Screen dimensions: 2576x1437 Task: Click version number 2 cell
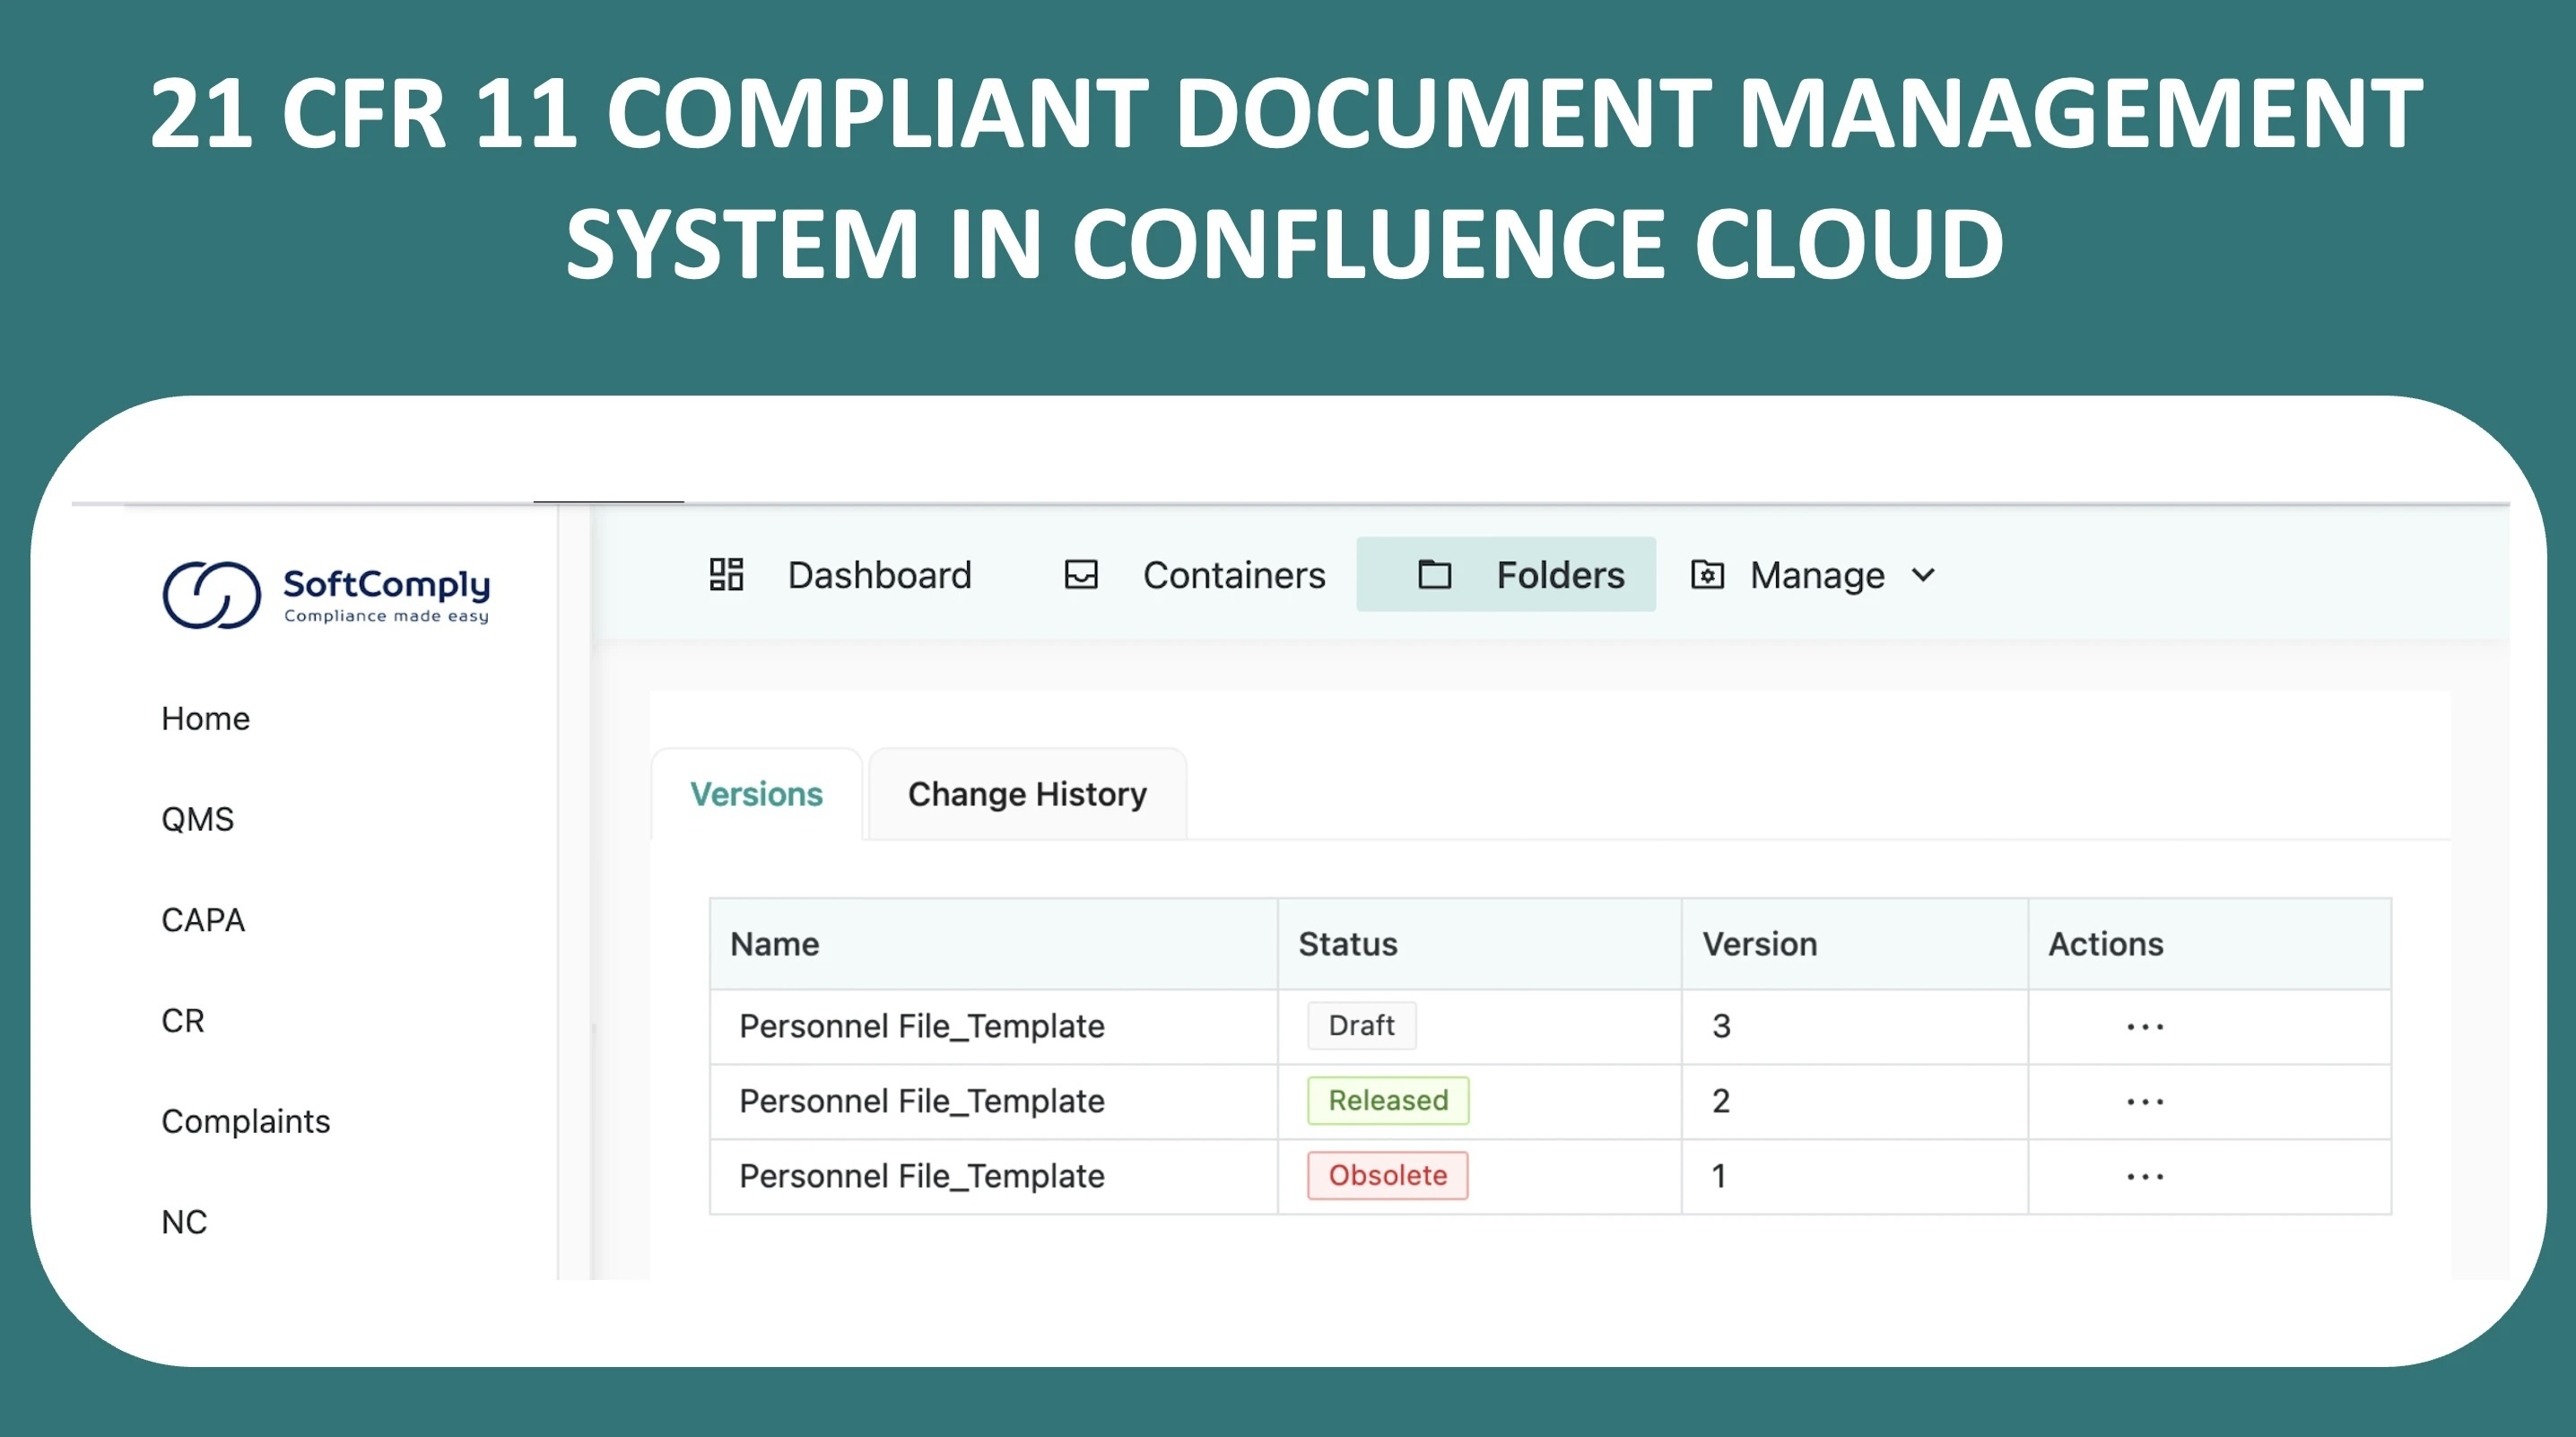(x=1854, y=1102)
